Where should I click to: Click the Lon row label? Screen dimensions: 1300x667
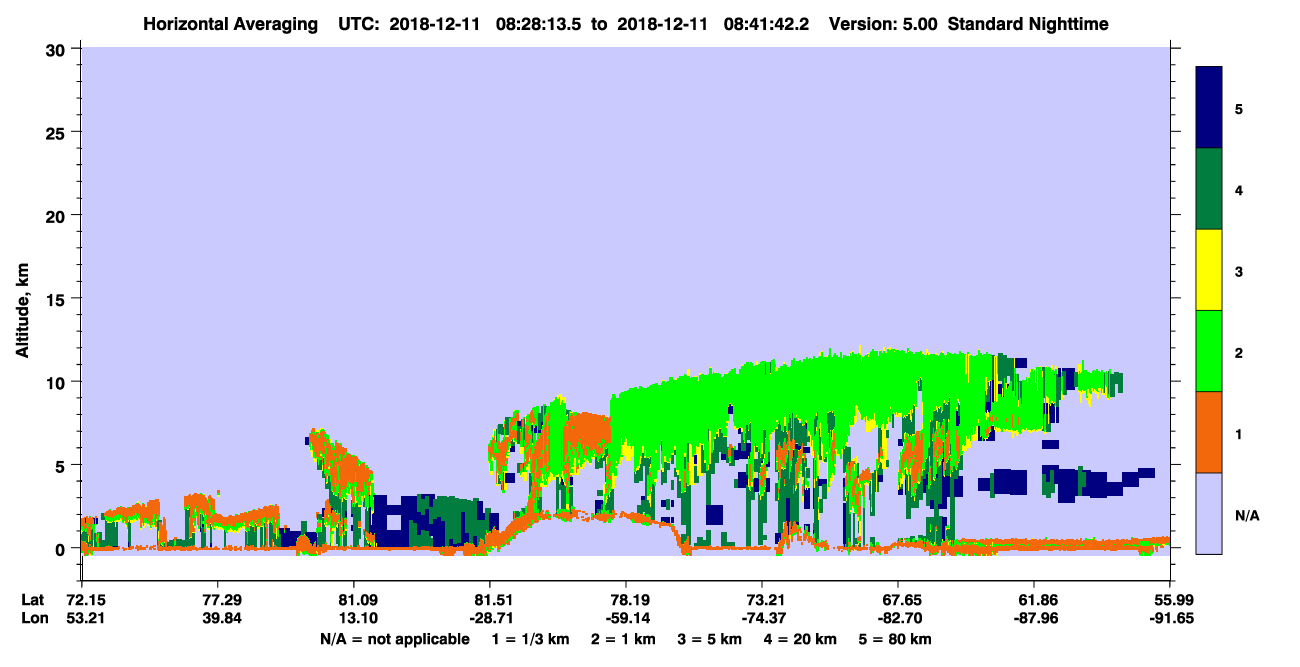tap(33, 618)
